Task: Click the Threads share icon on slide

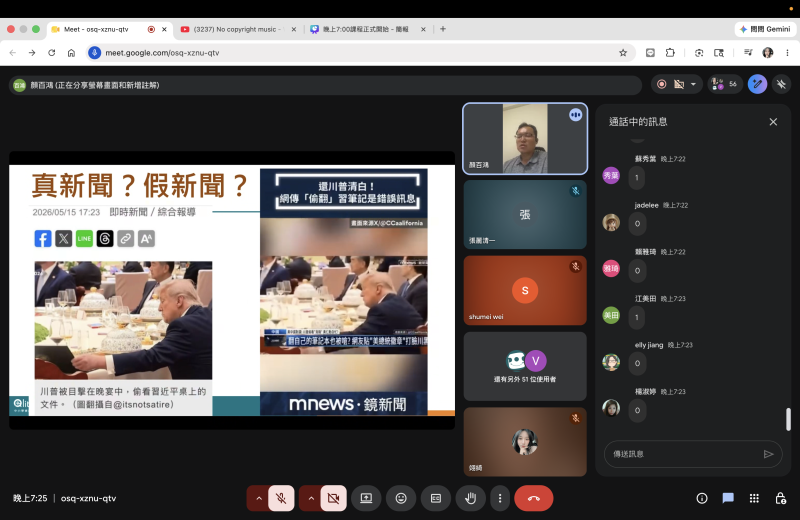Action: [105, 238]
